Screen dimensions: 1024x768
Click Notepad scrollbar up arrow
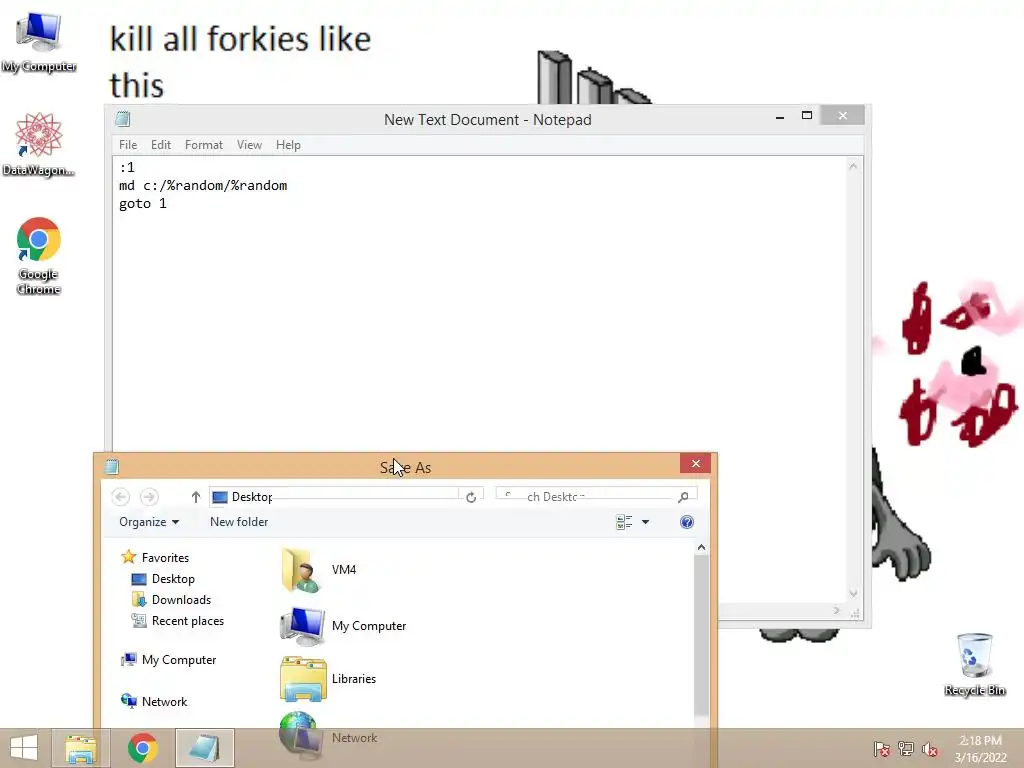(x=853, y=167)
